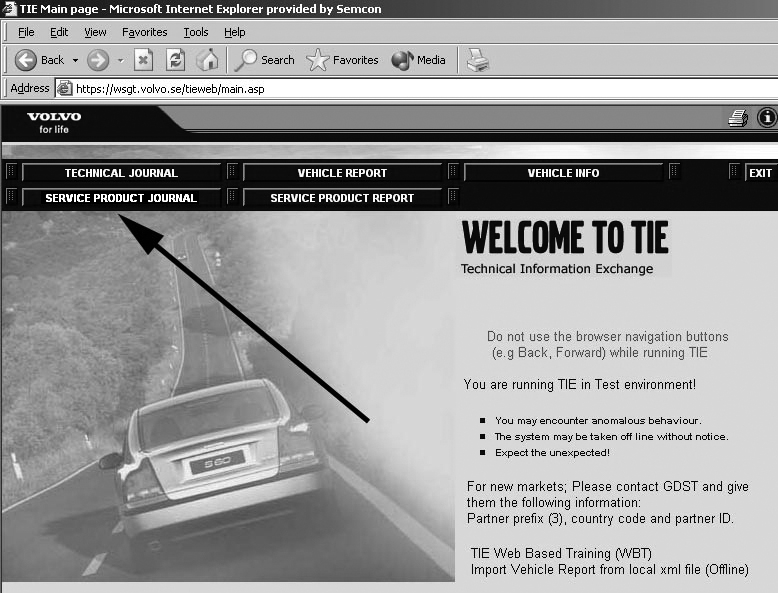778x593 pixels.
Task: Expand the Back history dropdown arrow
Action: point(75,61)
